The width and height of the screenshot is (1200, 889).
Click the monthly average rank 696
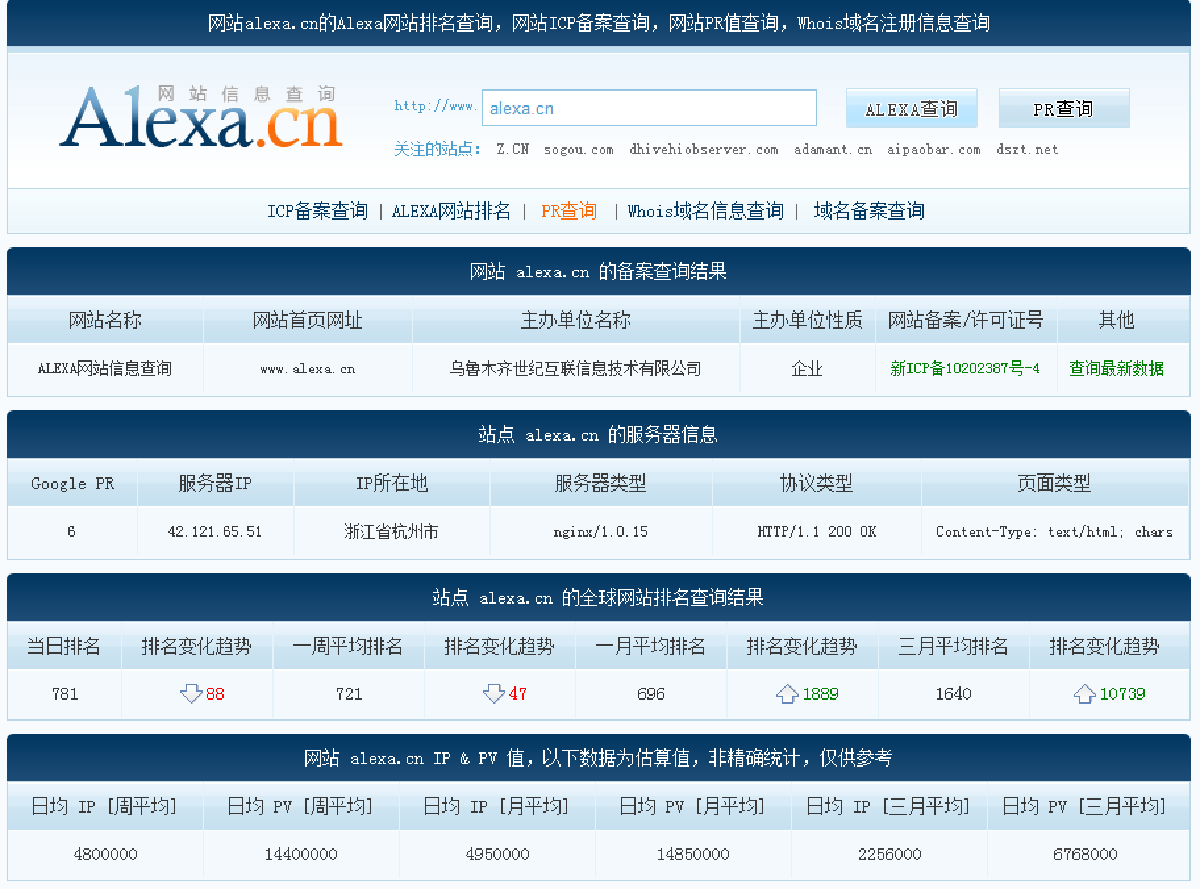pyautogui.click(x=651, y=693)
